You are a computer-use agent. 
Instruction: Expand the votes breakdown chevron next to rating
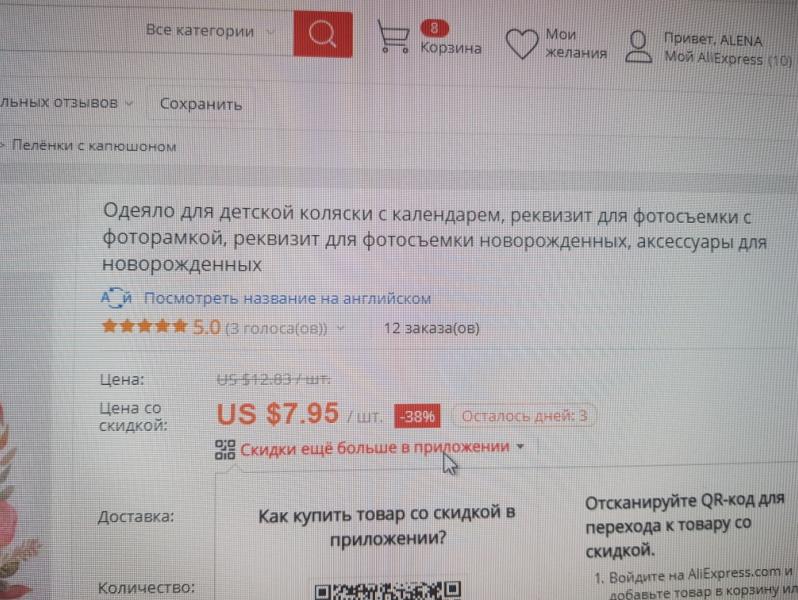pos(340,329)
